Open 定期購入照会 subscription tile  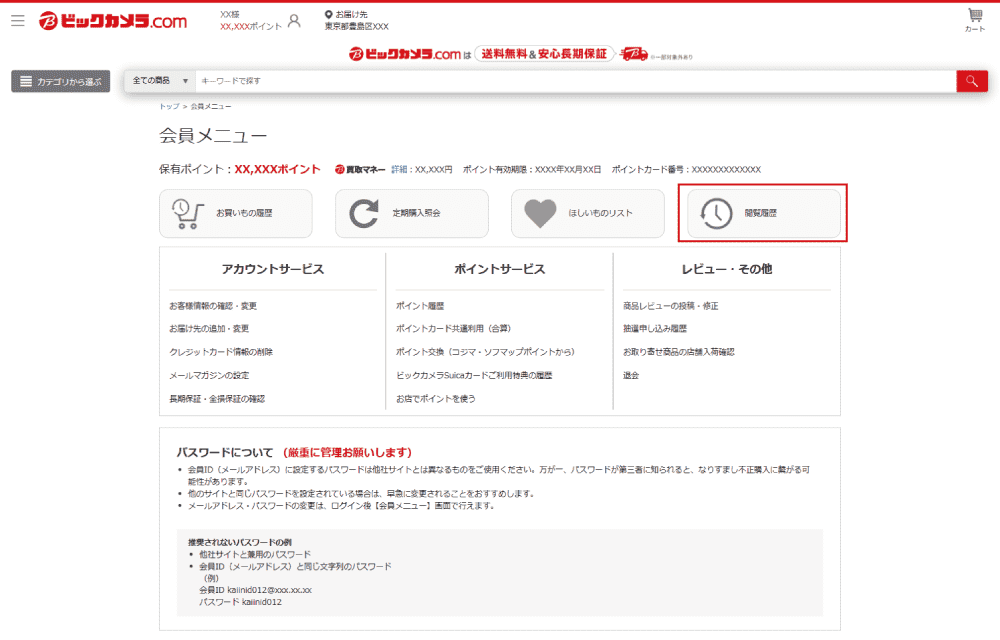point(411,213)
